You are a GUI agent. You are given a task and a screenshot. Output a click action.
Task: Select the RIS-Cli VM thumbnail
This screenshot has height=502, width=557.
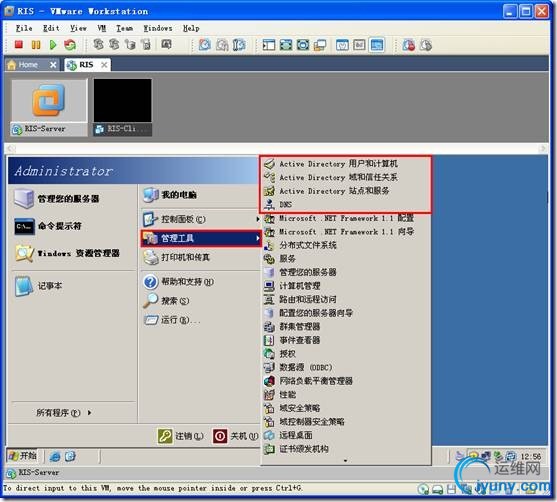click(122, 107)
